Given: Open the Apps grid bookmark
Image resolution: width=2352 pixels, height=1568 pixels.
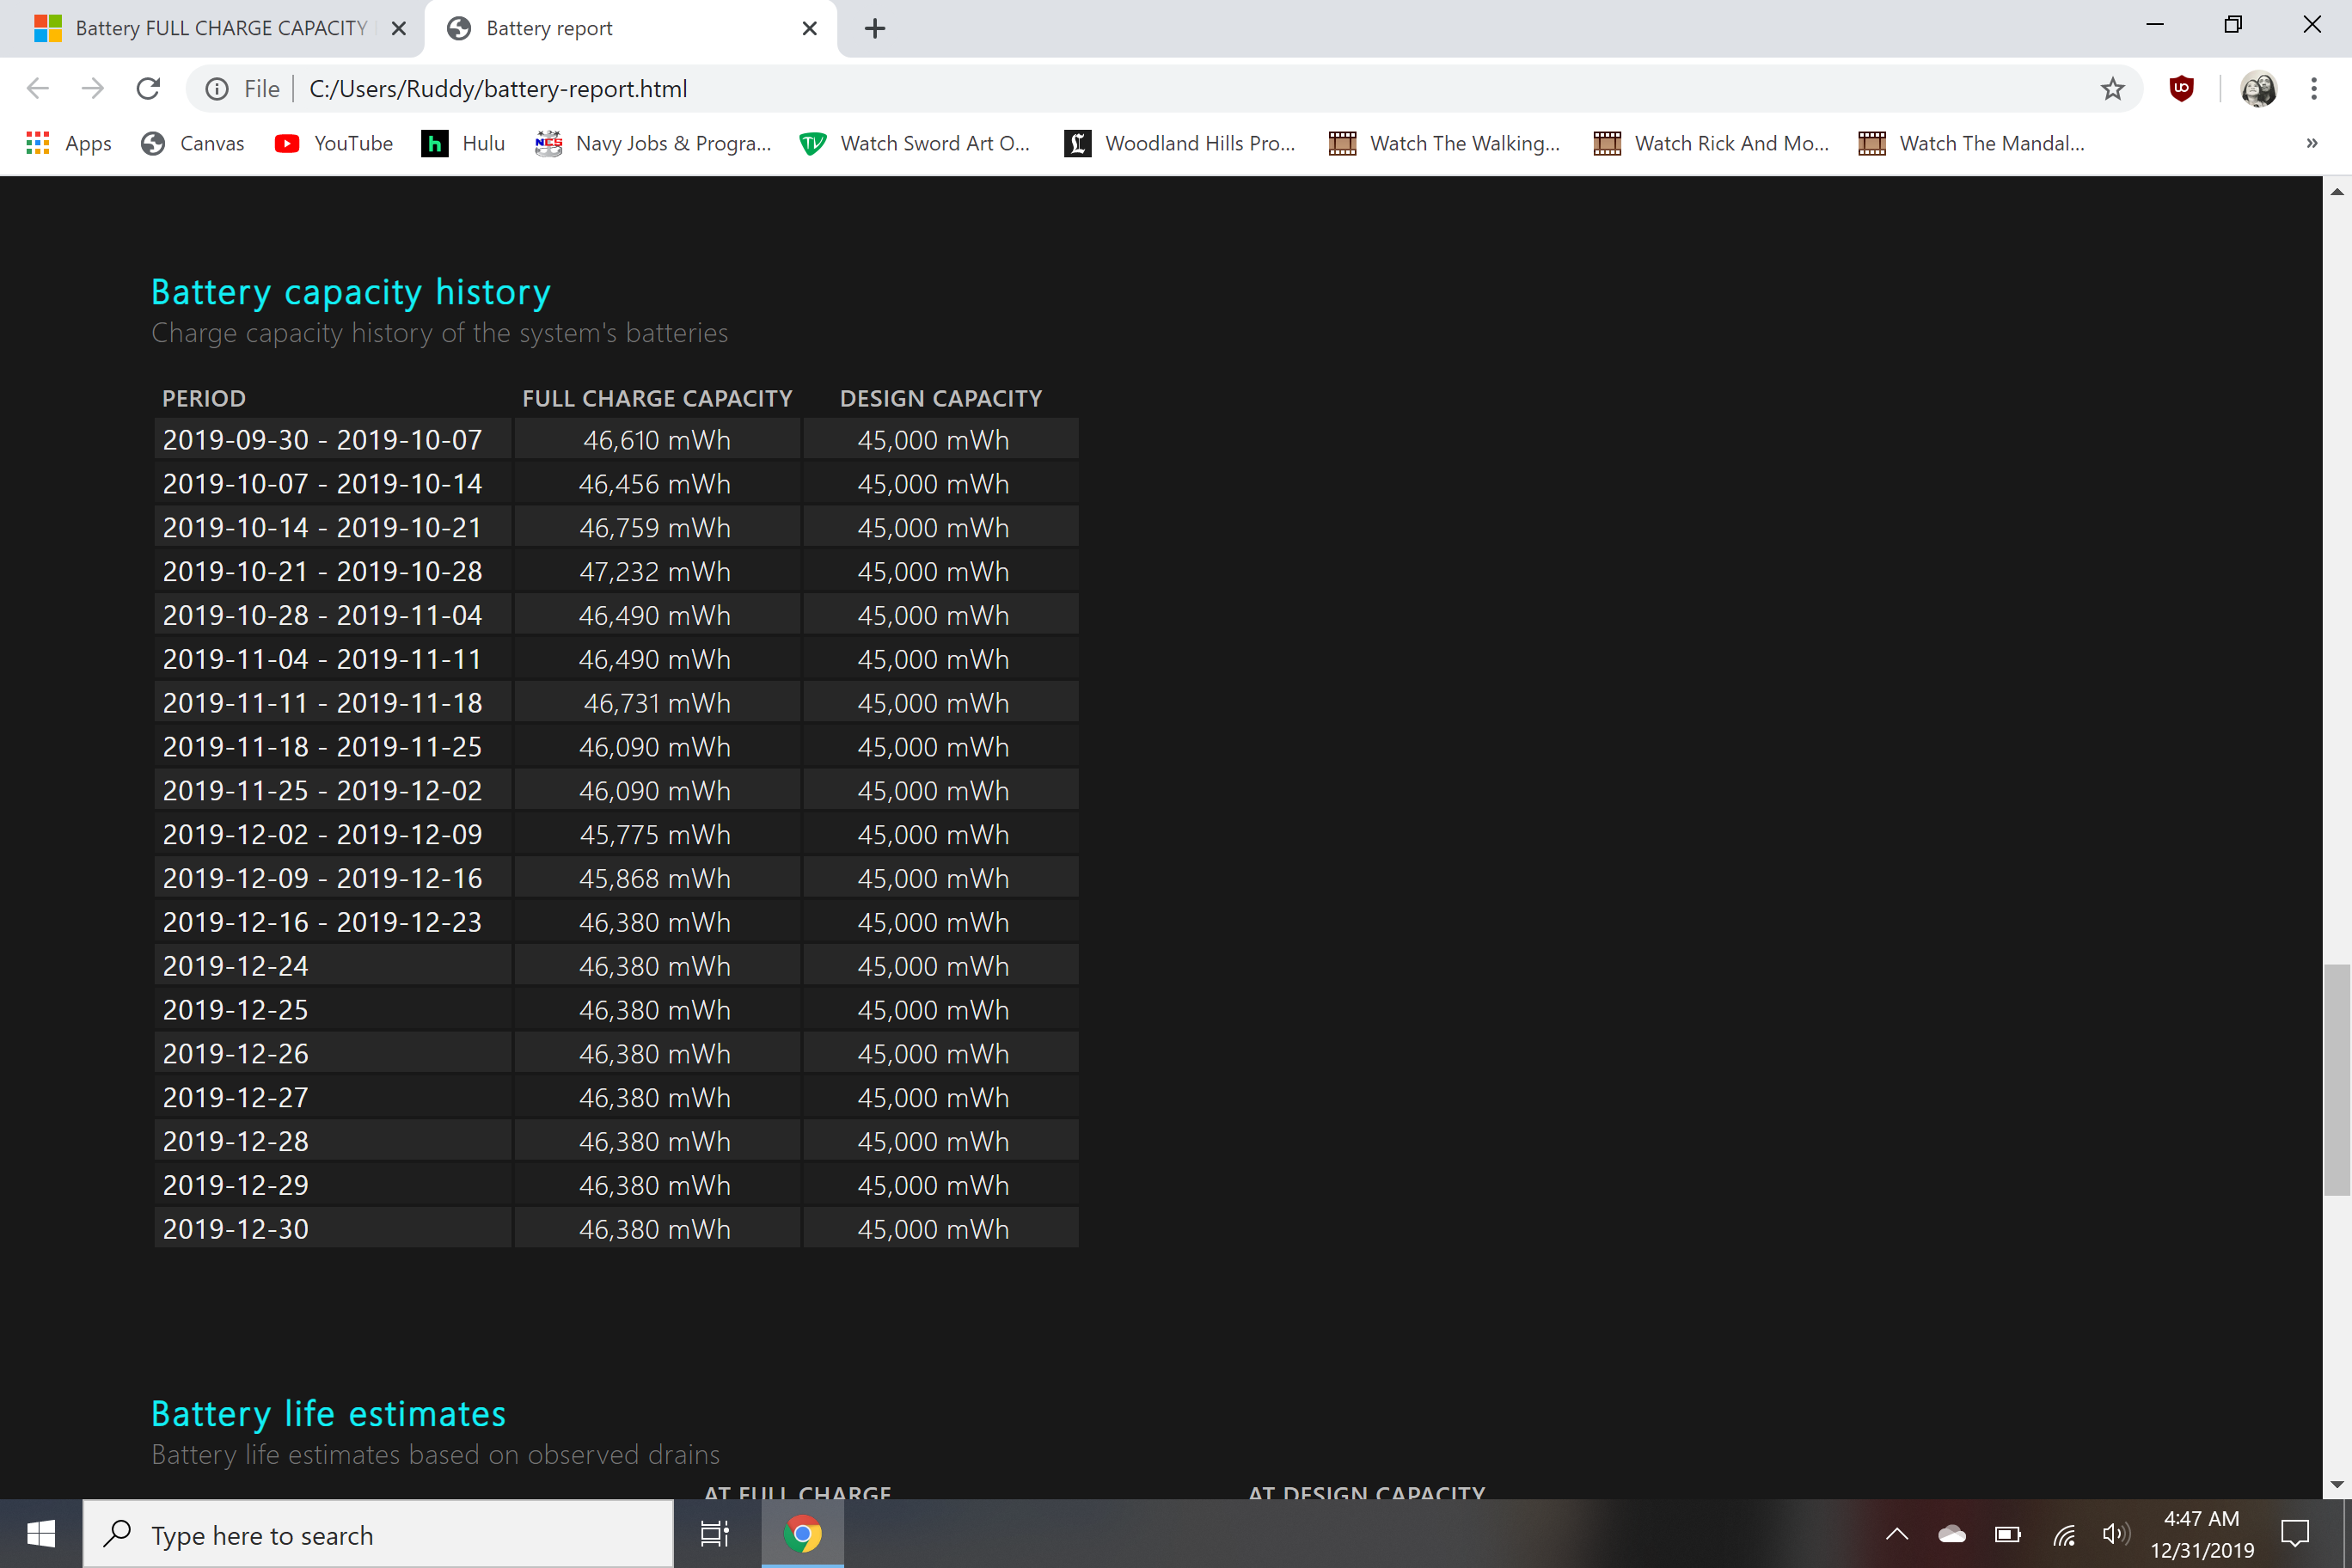Looking at the screenshot, I should pos(68,143).
